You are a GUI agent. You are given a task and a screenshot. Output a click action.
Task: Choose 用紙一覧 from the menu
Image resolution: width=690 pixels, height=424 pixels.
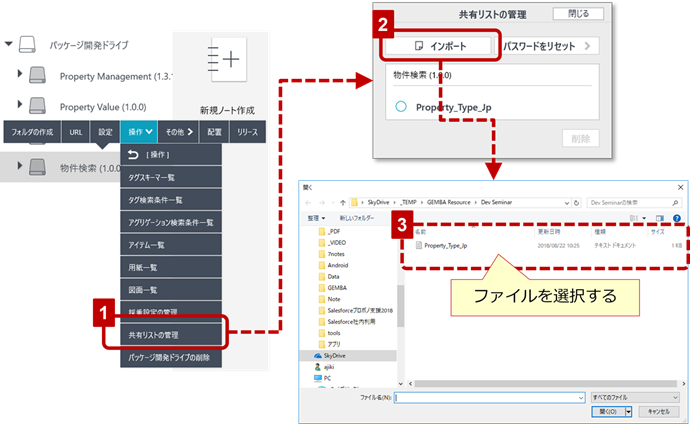tap(171, 267)
